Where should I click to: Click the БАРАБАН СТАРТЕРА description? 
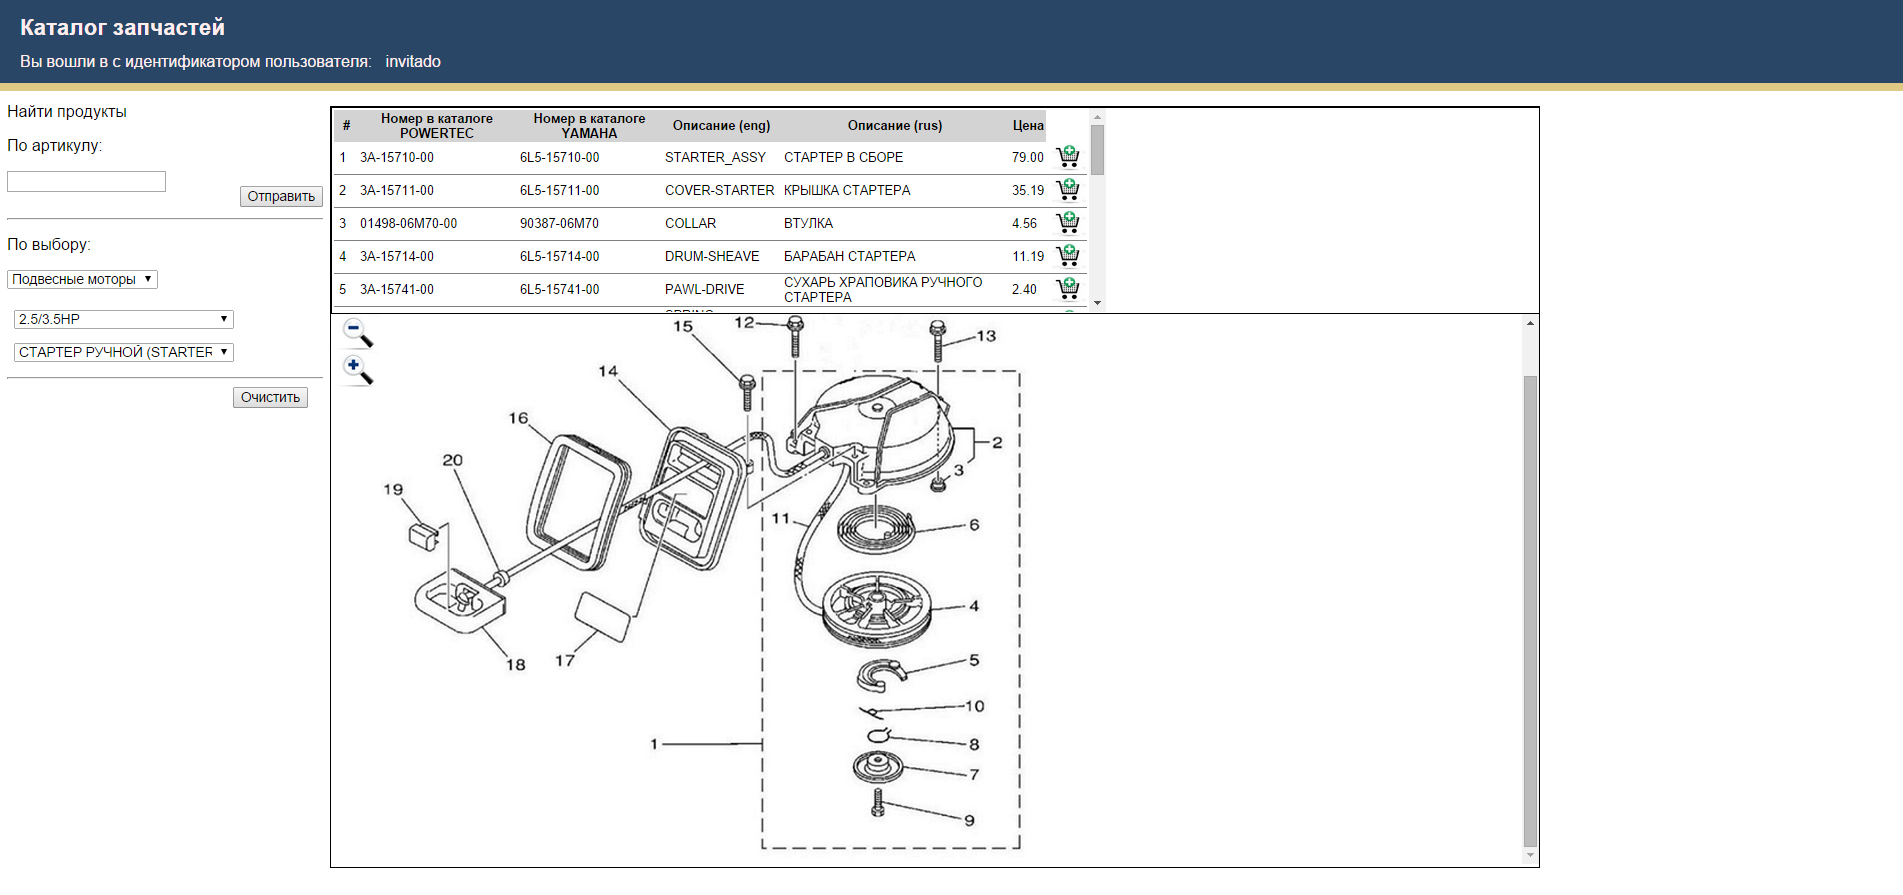(x=849, y=256)
